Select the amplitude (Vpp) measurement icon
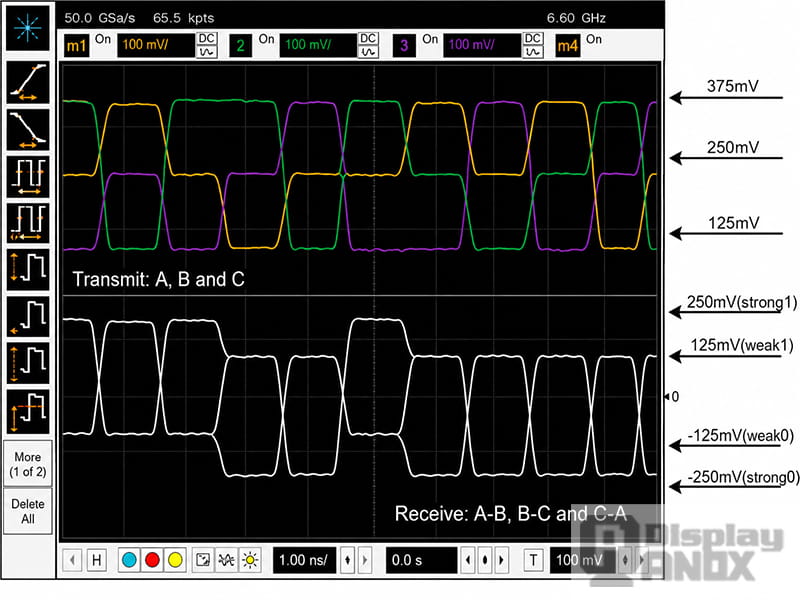The image size is (800, 600). [28, 269]
